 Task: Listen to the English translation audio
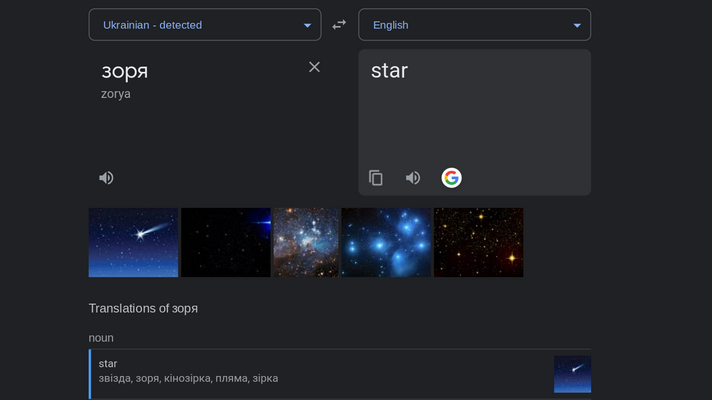413,178
